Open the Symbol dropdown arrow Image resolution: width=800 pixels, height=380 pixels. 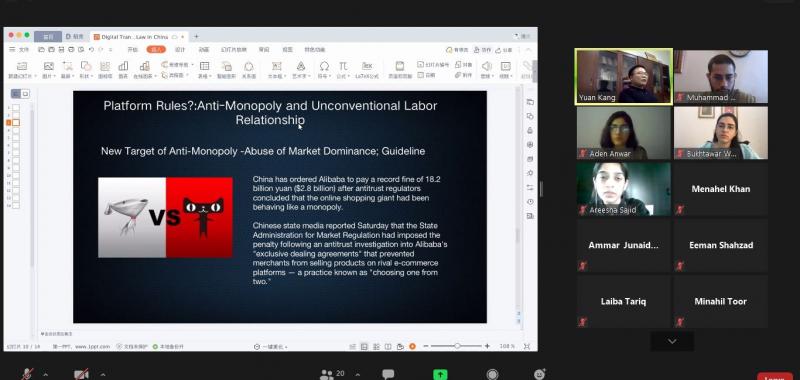tap(330, 75)
